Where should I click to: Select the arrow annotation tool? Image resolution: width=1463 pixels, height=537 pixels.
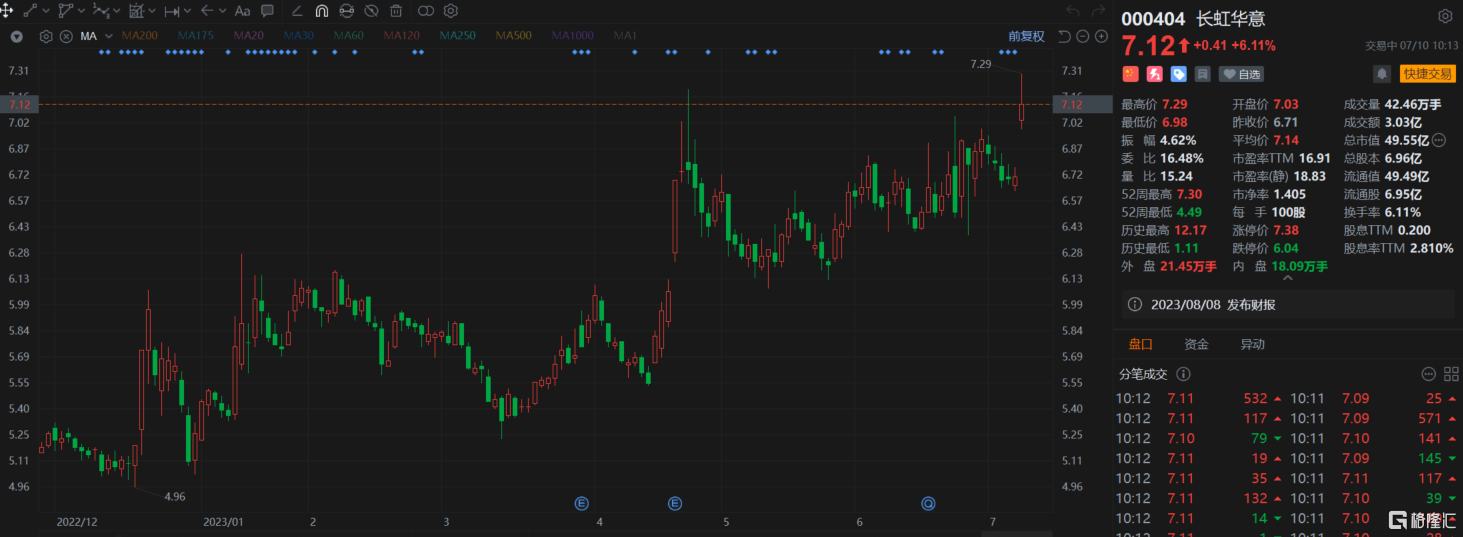click(x=207, y=11)
